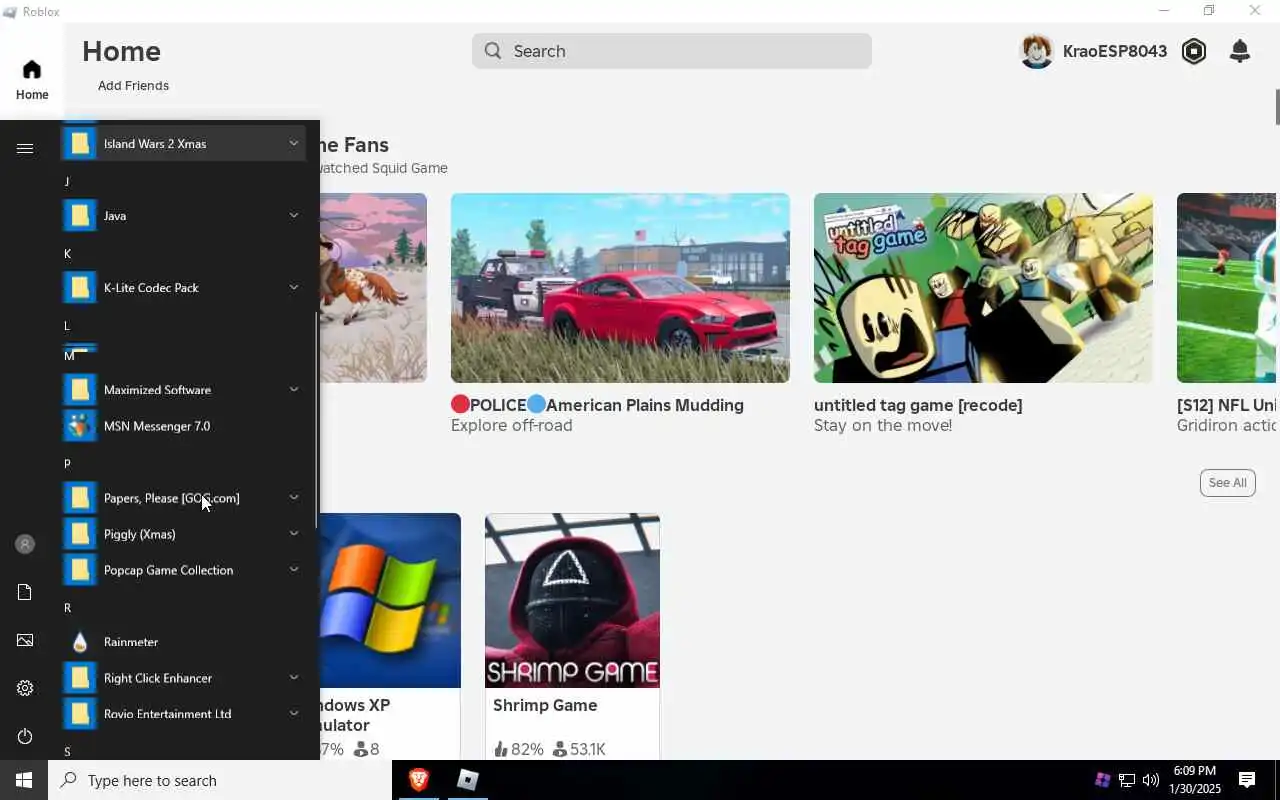Launch the Rainmeter app icon
The image size is (1280, 800).
coord(80,642)
